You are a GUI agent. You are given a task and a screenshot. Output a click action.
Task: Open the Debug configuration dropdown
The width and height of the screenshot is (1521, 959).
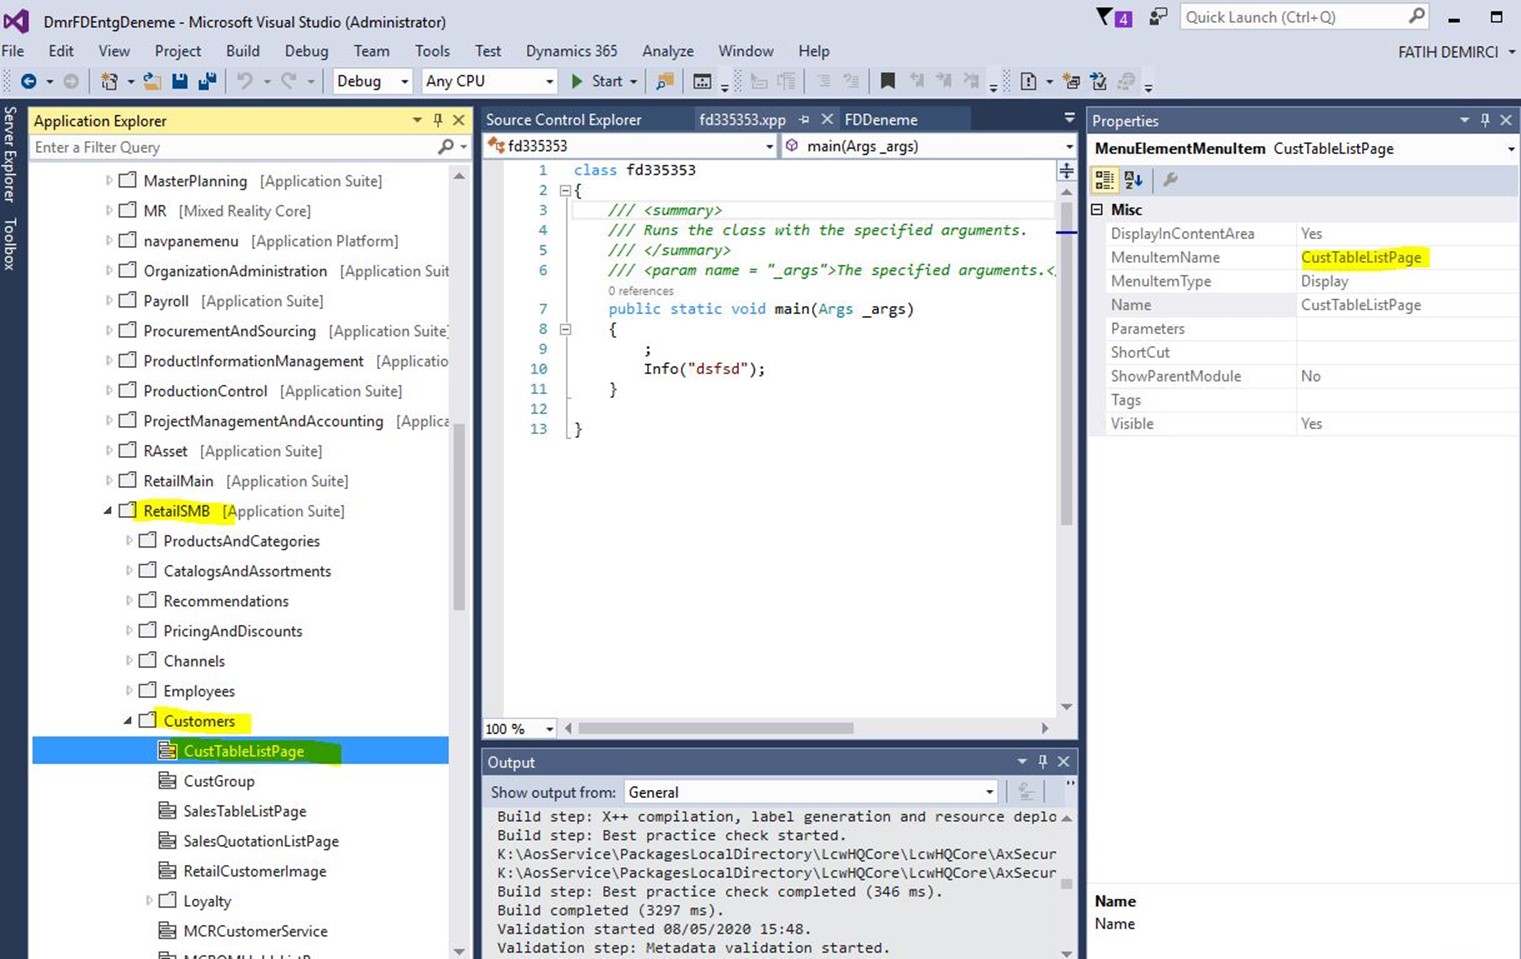[372, 81]
